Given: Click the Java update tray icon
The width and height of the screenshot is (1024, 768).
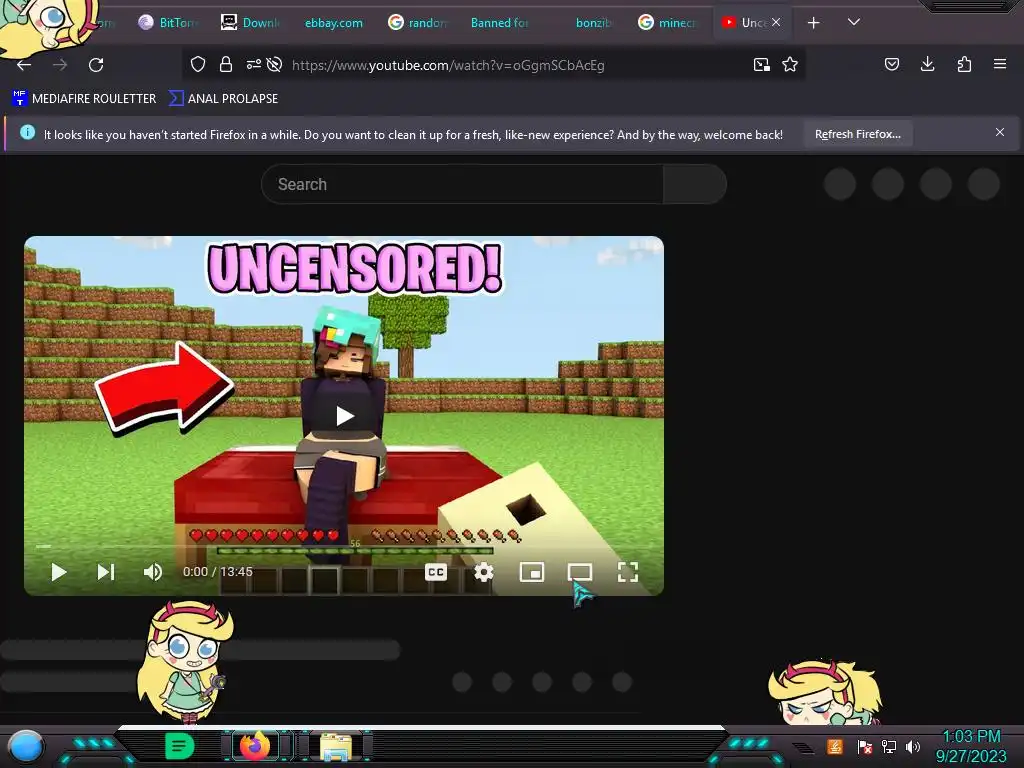Looking at the screenshot, I should (835, 746).
